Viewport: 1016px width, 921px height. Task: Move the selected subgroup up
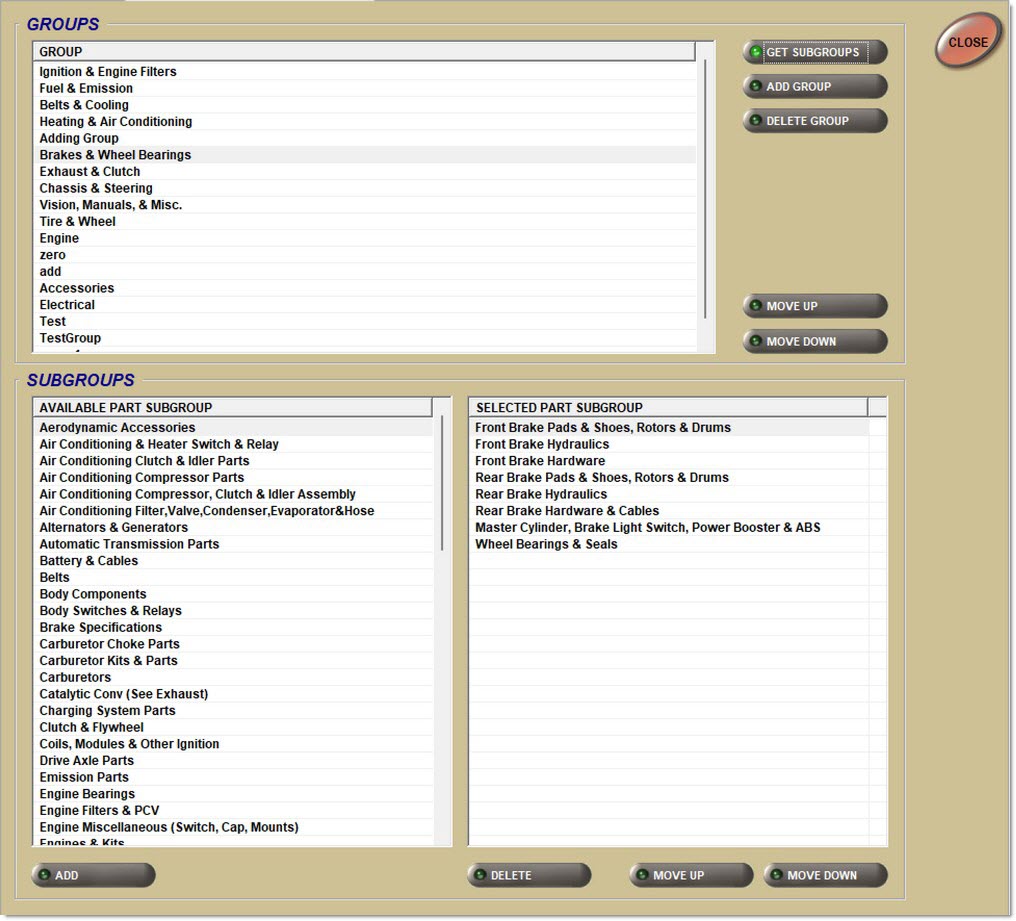pos(691,875)
